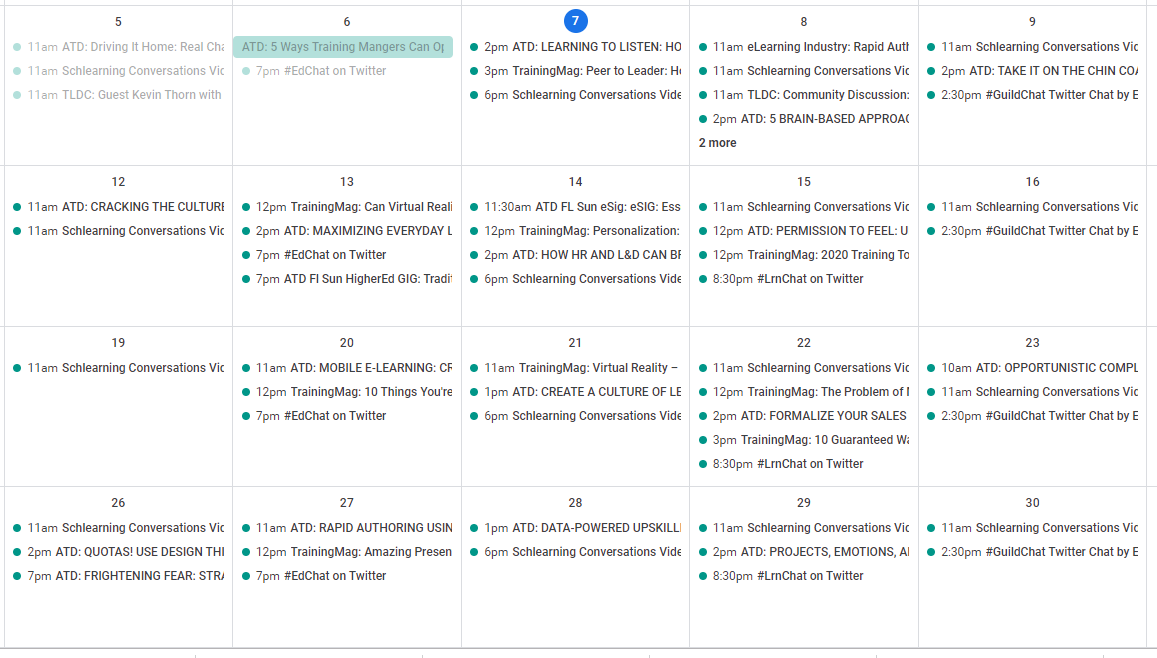This screenshot has height=658, width=1157.
Task: Select today's date 7
Action: pos(576,21)
